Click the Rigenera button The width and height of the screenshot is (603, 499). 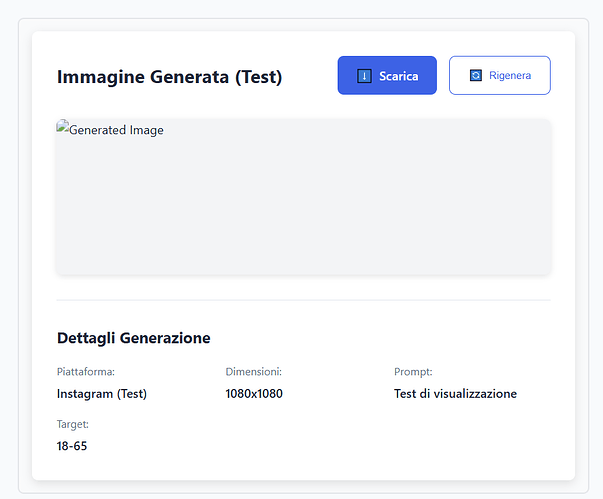click(500, 75)
